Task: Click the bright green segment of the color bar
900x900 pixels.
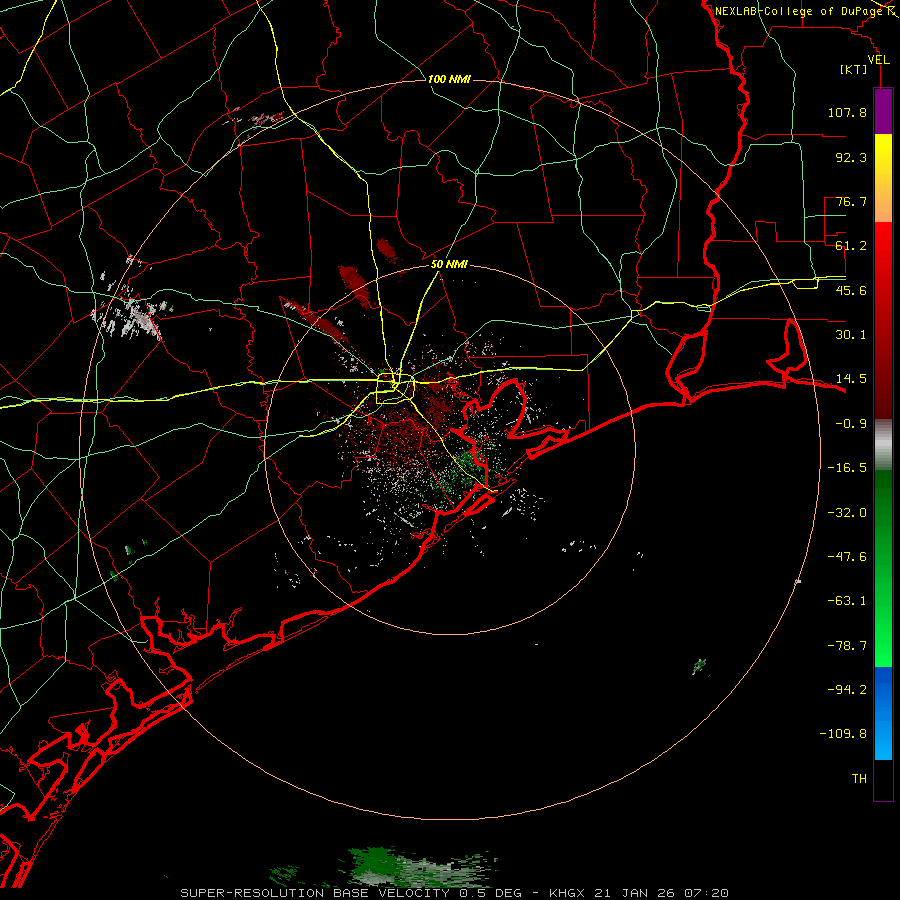Action: click(883, 568)
